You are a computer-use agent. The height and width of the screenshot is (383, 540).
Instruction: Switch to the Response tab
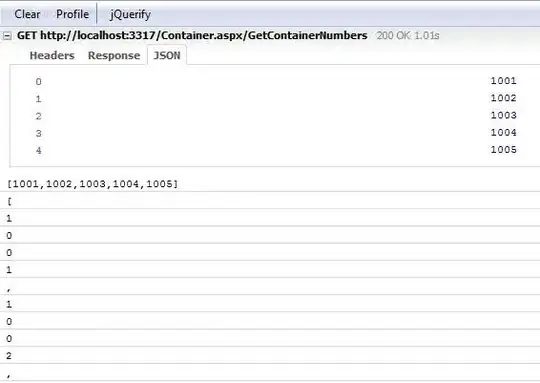coord(114,55)
